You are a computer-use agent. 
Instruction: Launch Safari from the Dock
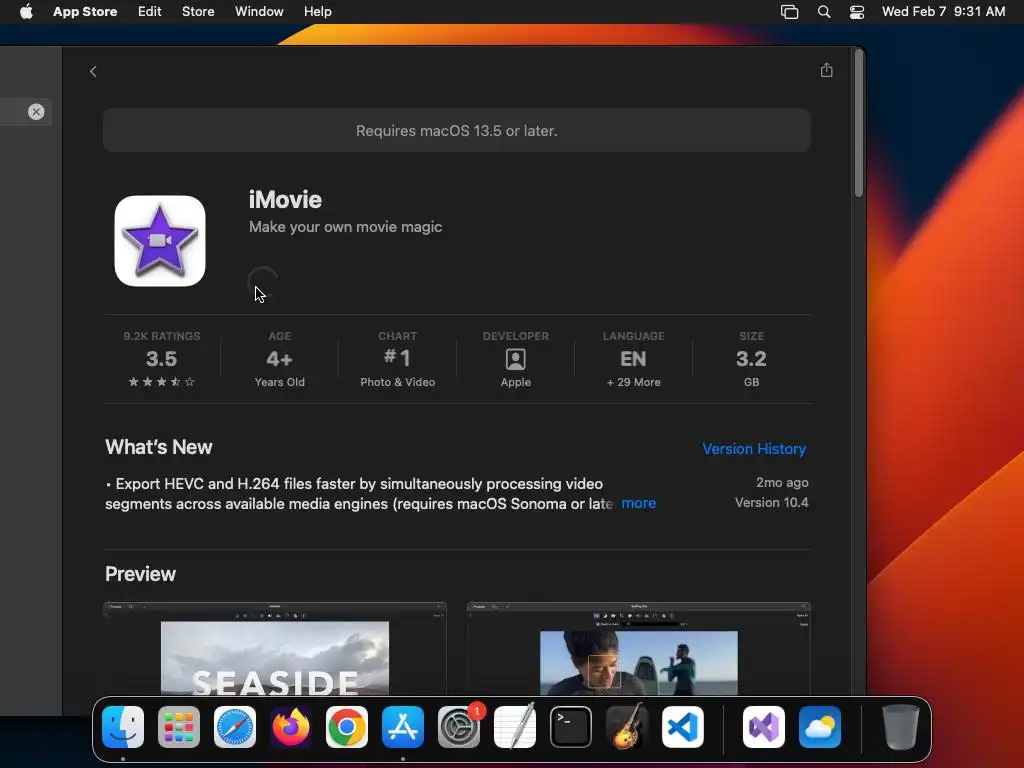(235, 727)
